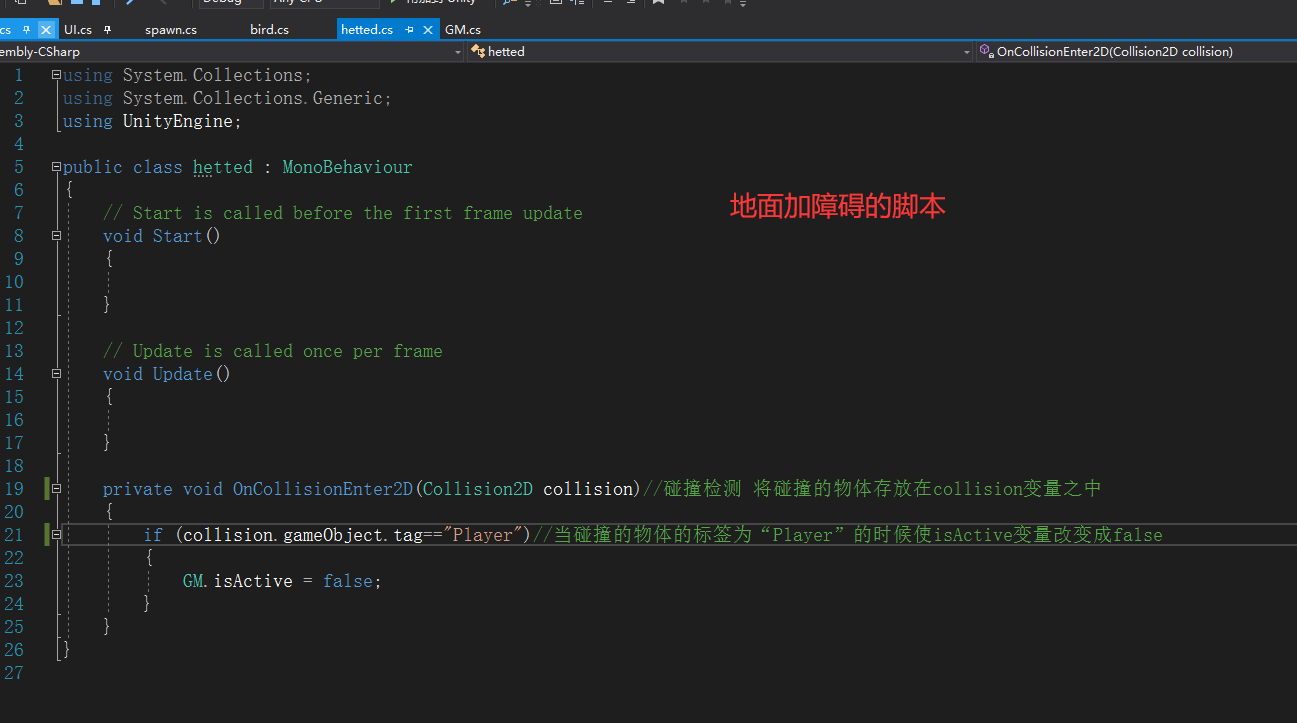Pin the partially visible first .cs tab

[x=27, y=30]
